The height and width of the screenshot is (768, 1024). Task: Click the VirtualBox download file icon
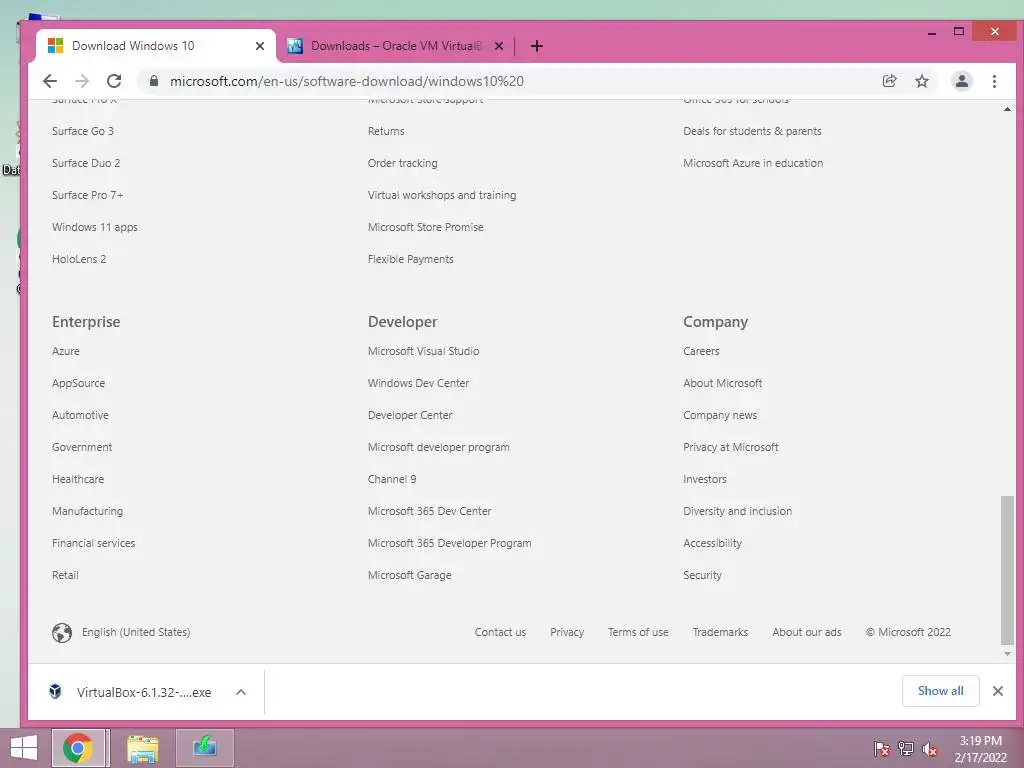[x=56, y=691]
